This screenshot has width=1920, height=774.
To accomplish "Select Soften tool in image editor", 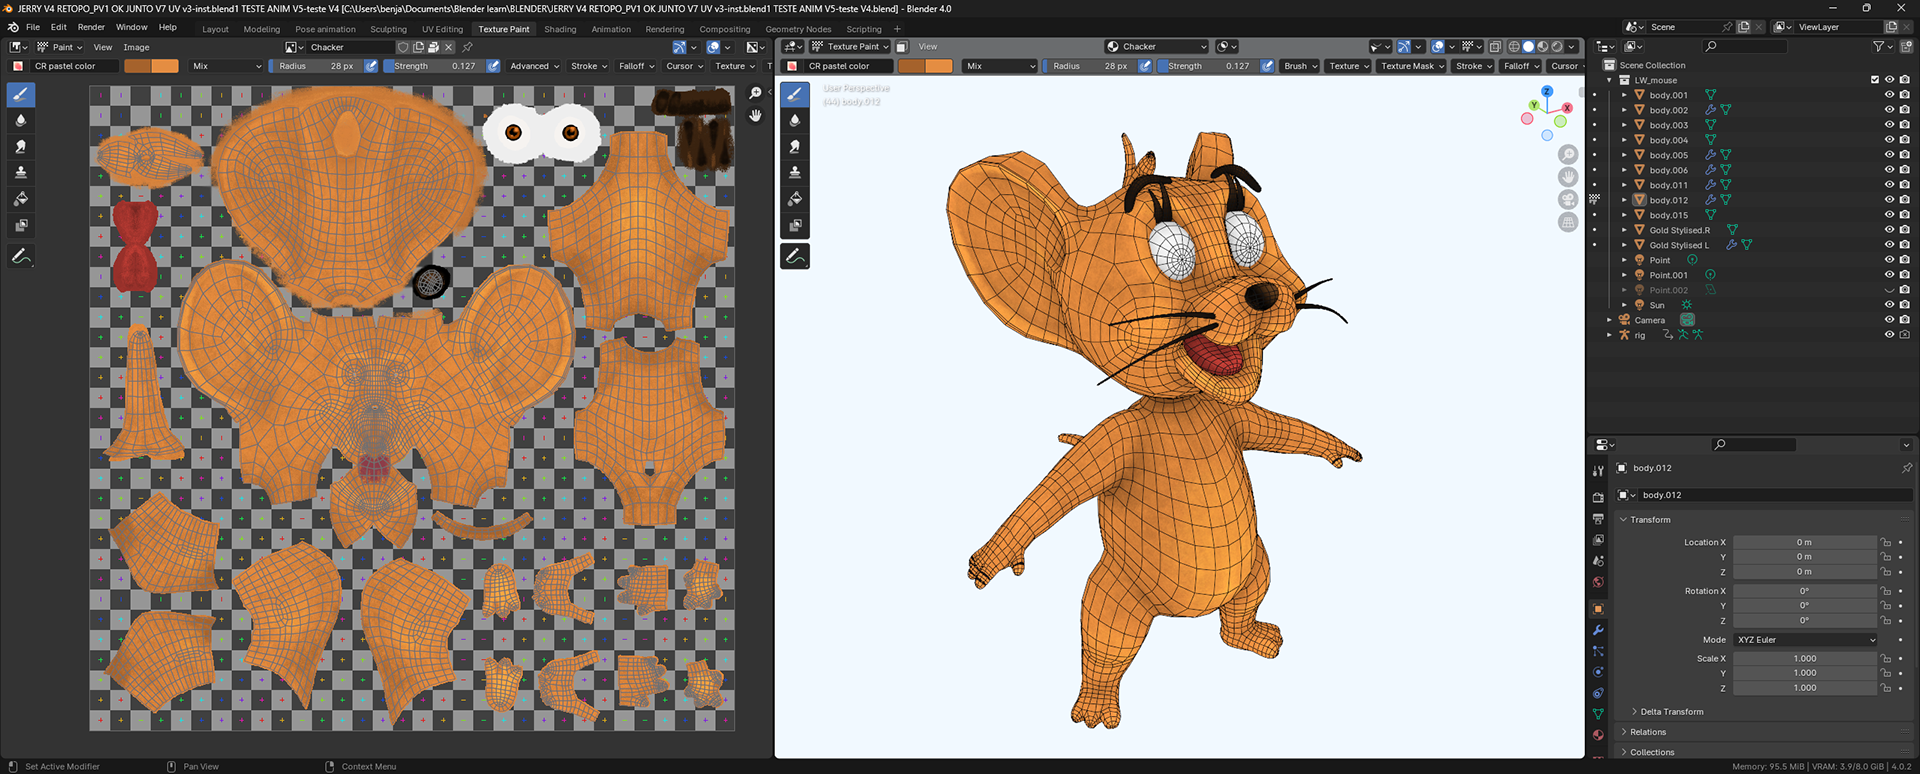I will tap(21, 120).
